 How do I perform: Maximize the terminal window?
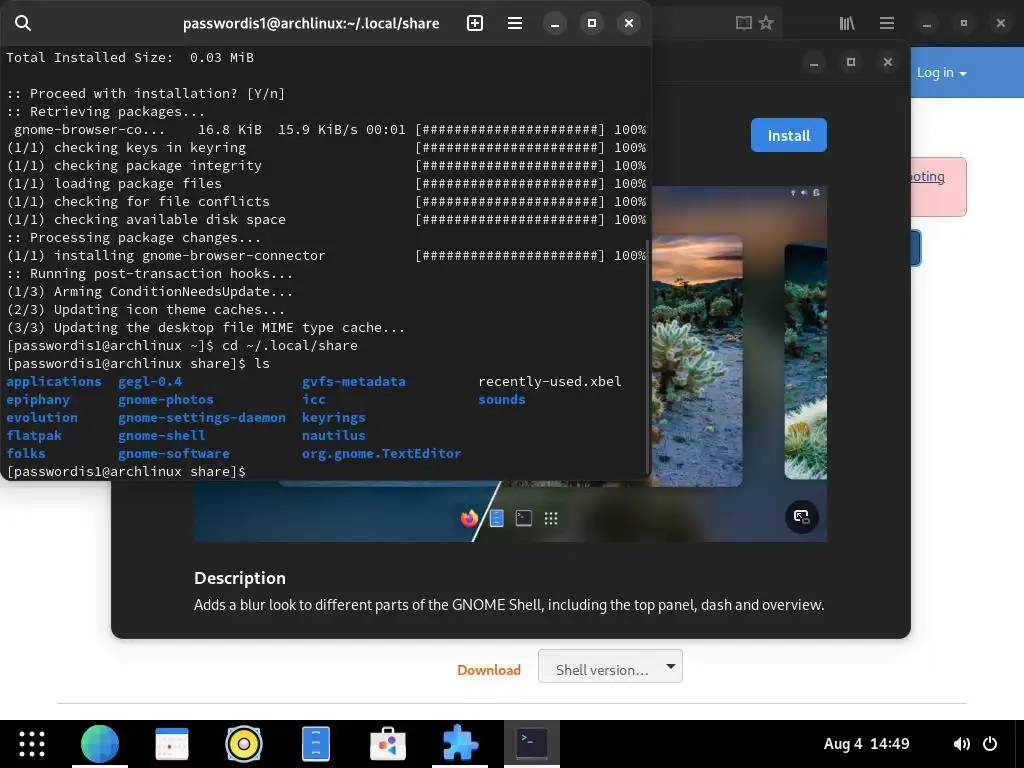(592, 24)
